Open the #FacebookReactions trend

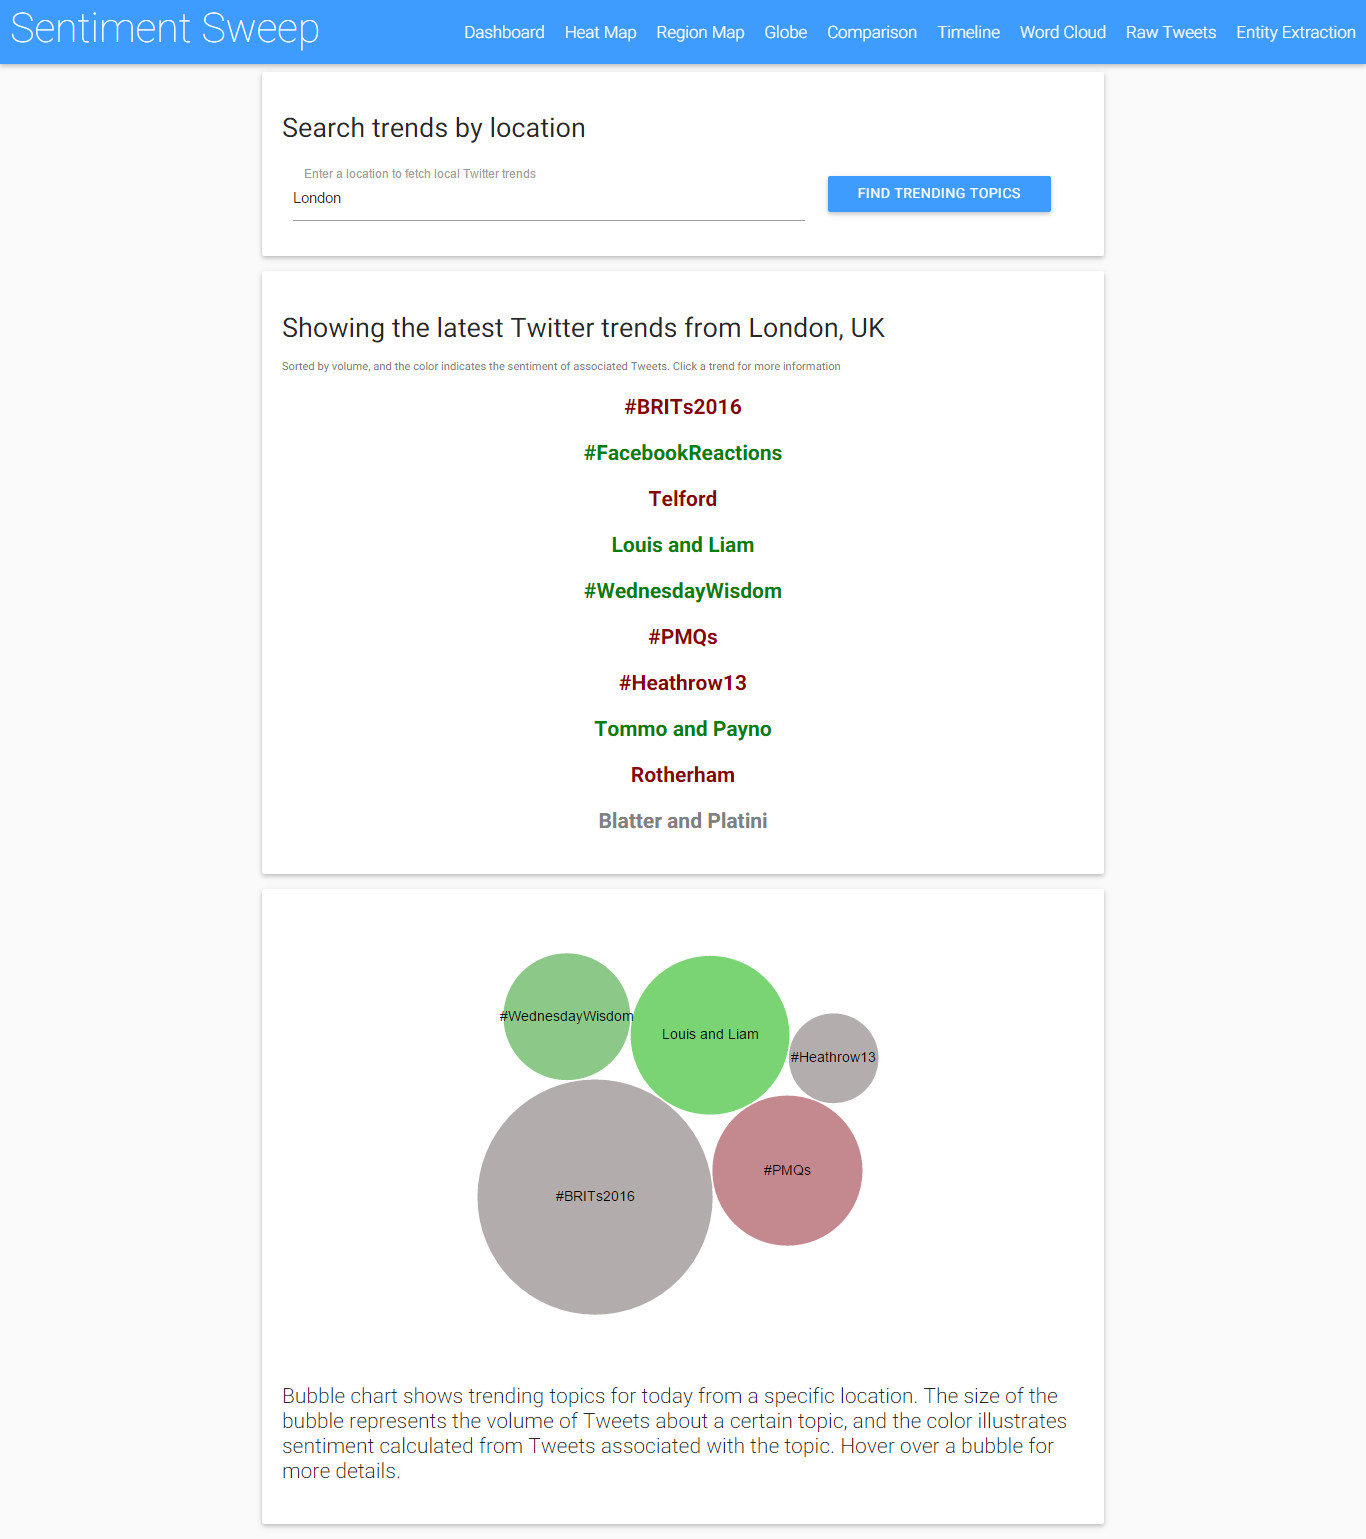pos(683,453)
